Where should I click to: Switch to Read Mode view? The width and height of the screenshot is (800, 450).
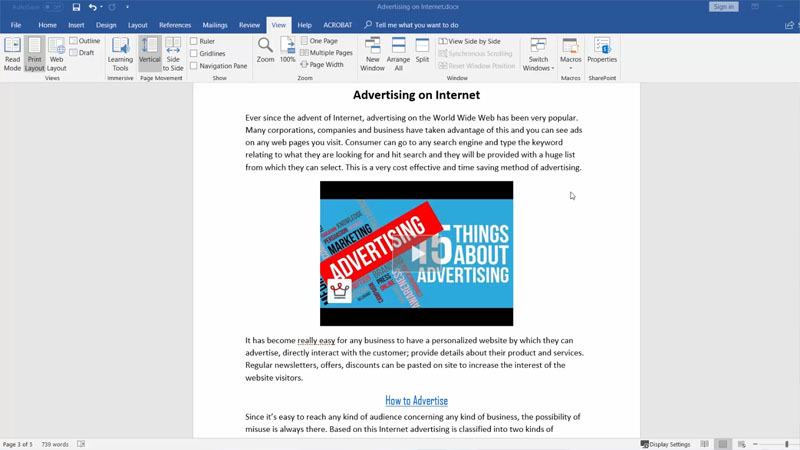12,53
